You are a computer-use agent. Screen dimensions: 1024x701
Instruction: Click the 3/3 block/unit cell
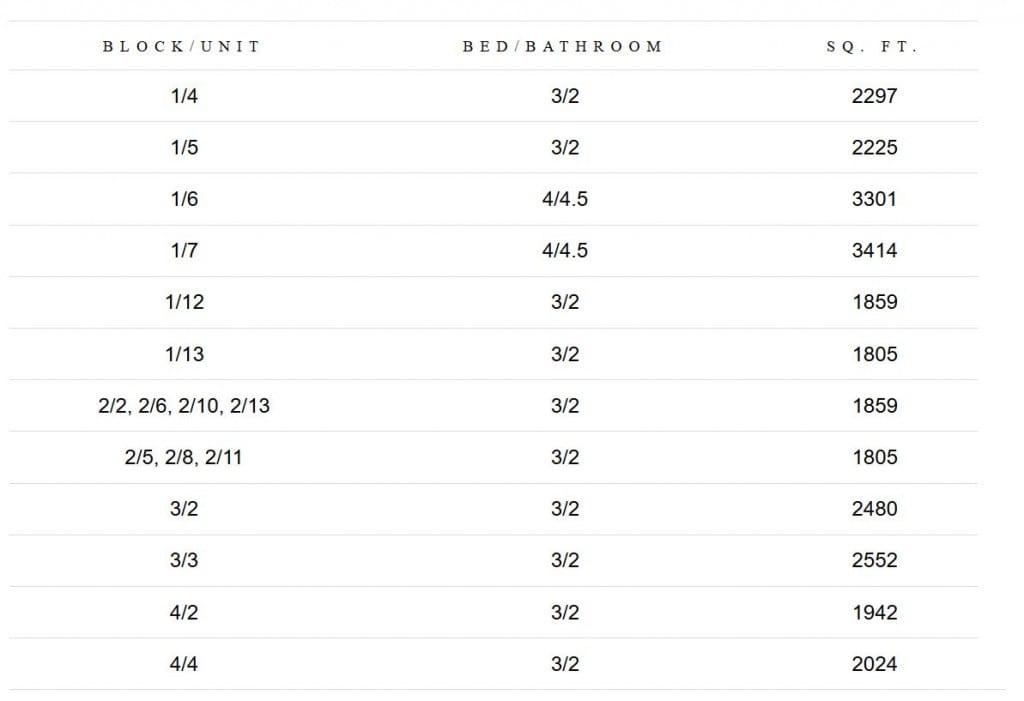point(184,561)
